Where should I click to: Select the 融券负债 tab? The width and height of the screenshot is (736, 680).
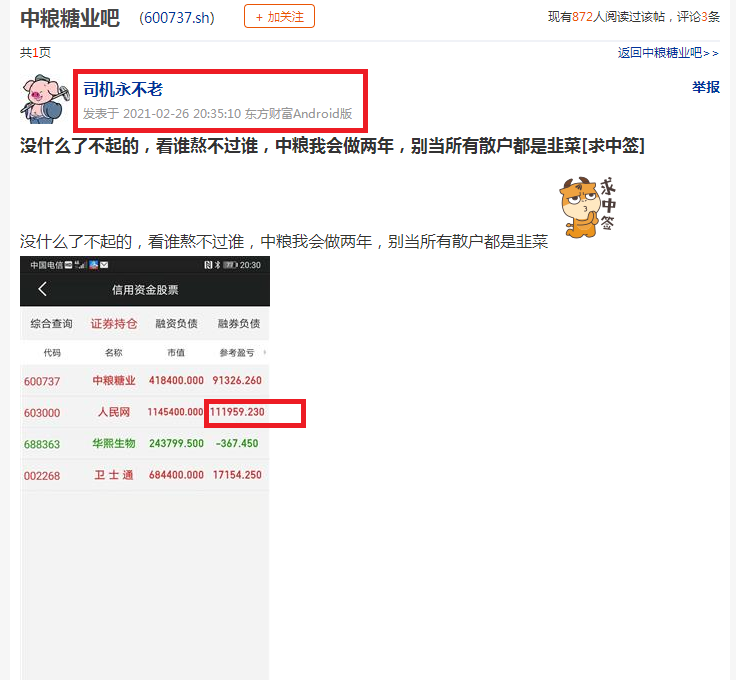[x=239, y=323]
